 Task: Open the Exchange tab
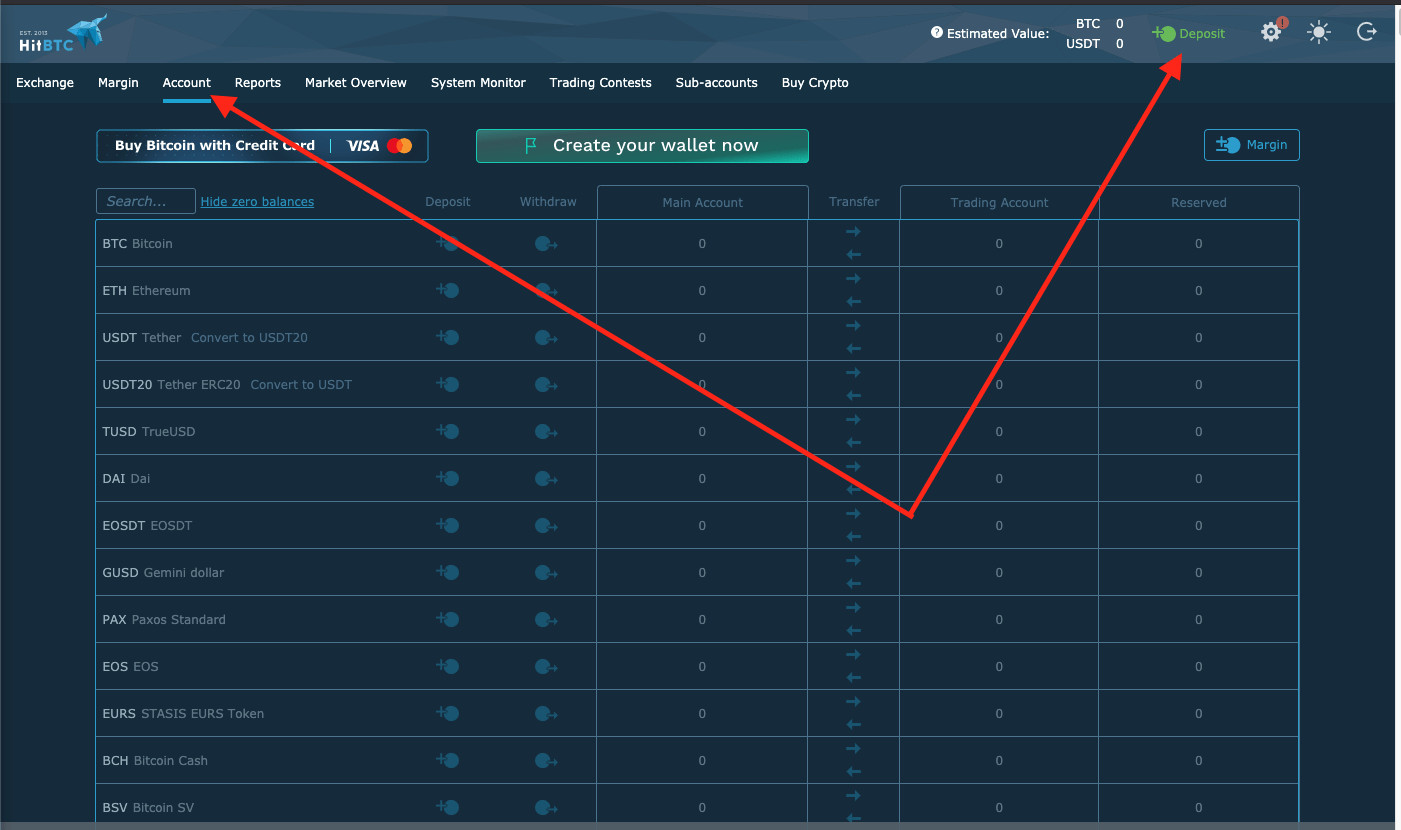click(45, 83)
